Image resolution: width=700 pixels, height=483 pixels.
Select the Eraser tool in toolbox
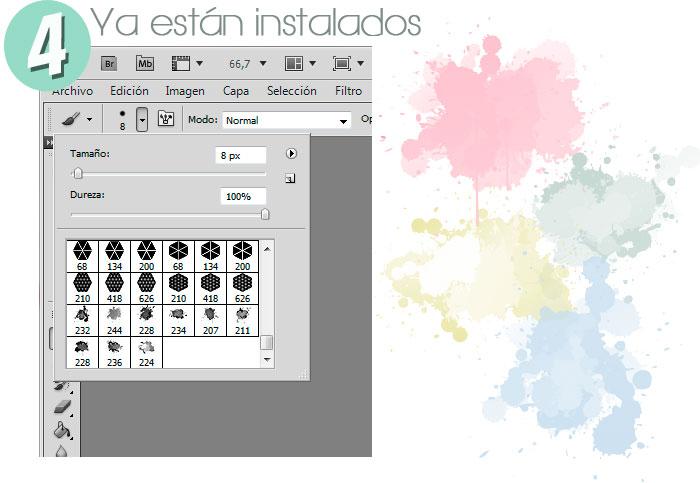point(61,409)
